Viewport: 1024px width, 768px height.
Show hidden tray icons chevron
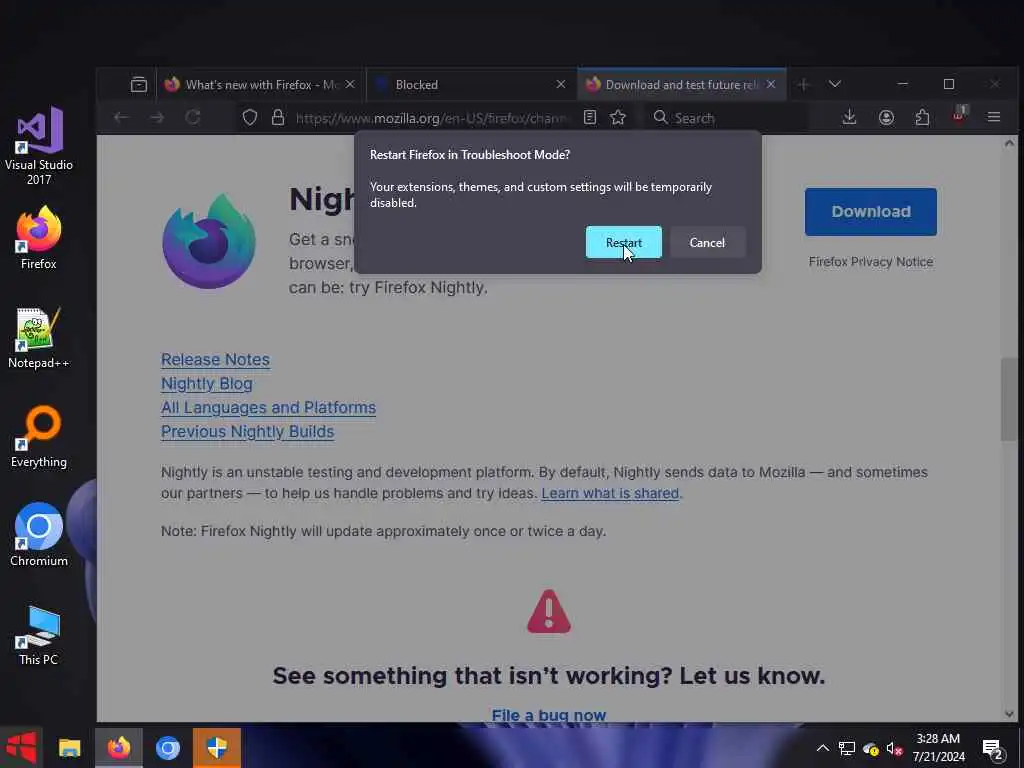pyautogui.click(x=823, y=748)
